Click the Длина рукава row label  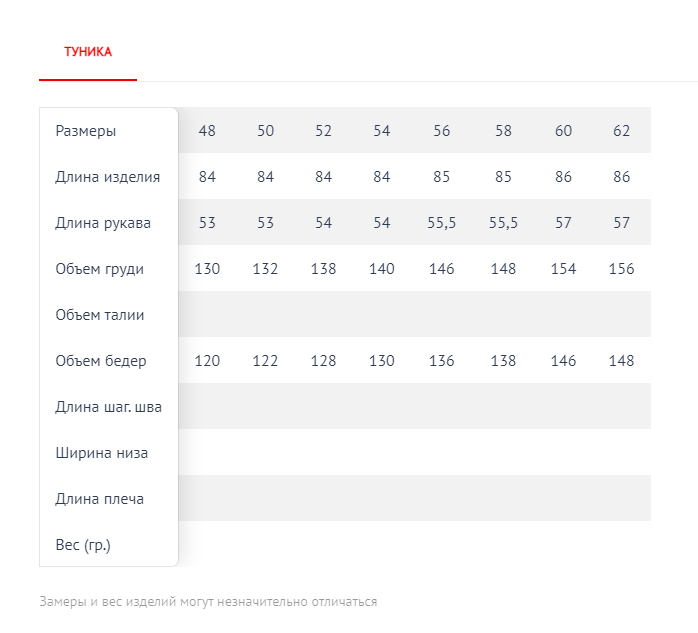103,223
